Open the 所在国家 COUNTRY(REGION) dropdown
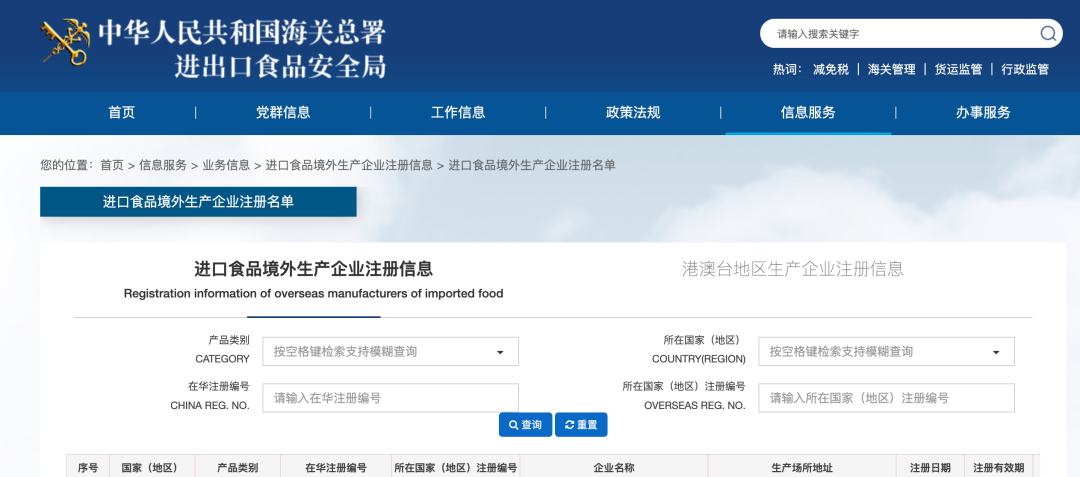The height and width of the screenshot is (477, 1080). pos(886,352)
